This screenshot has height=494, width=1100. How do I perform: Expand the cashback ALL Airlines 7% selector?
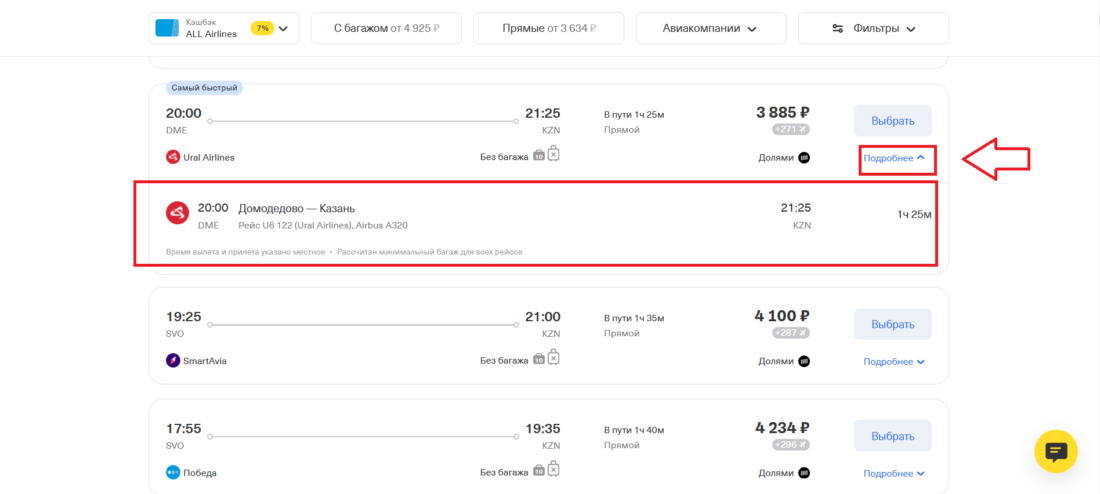tap(282, 28)
